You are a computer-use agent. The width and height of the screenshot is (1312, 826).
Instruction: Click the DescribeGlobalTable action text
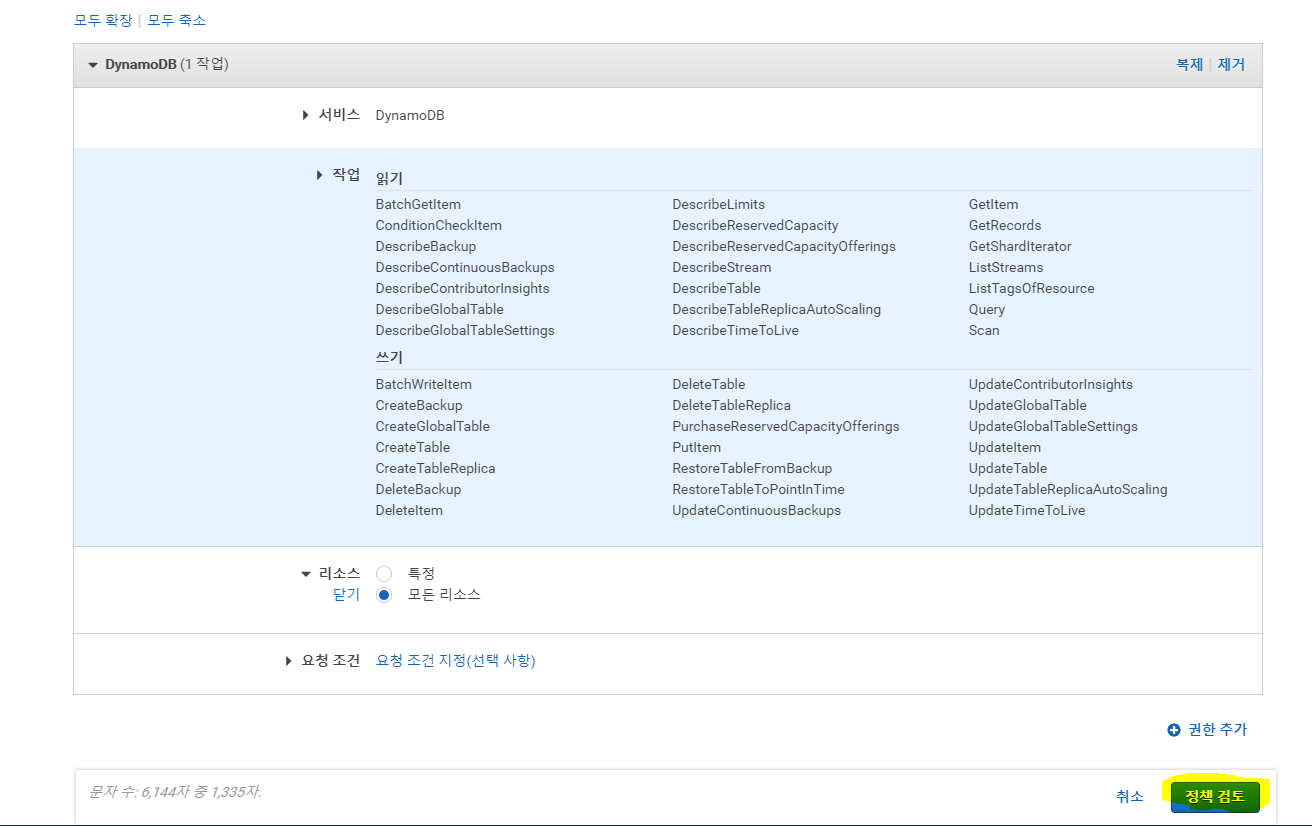[440, 309]
